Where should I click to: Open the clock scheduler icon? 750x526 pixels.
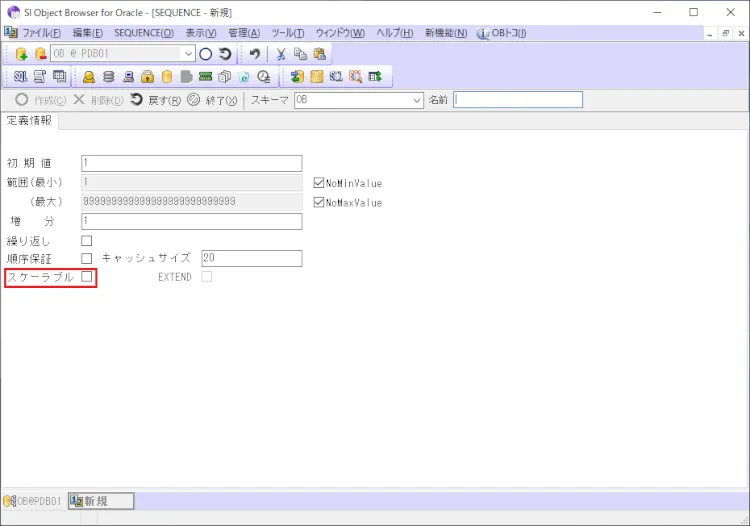tap(264, 77)
